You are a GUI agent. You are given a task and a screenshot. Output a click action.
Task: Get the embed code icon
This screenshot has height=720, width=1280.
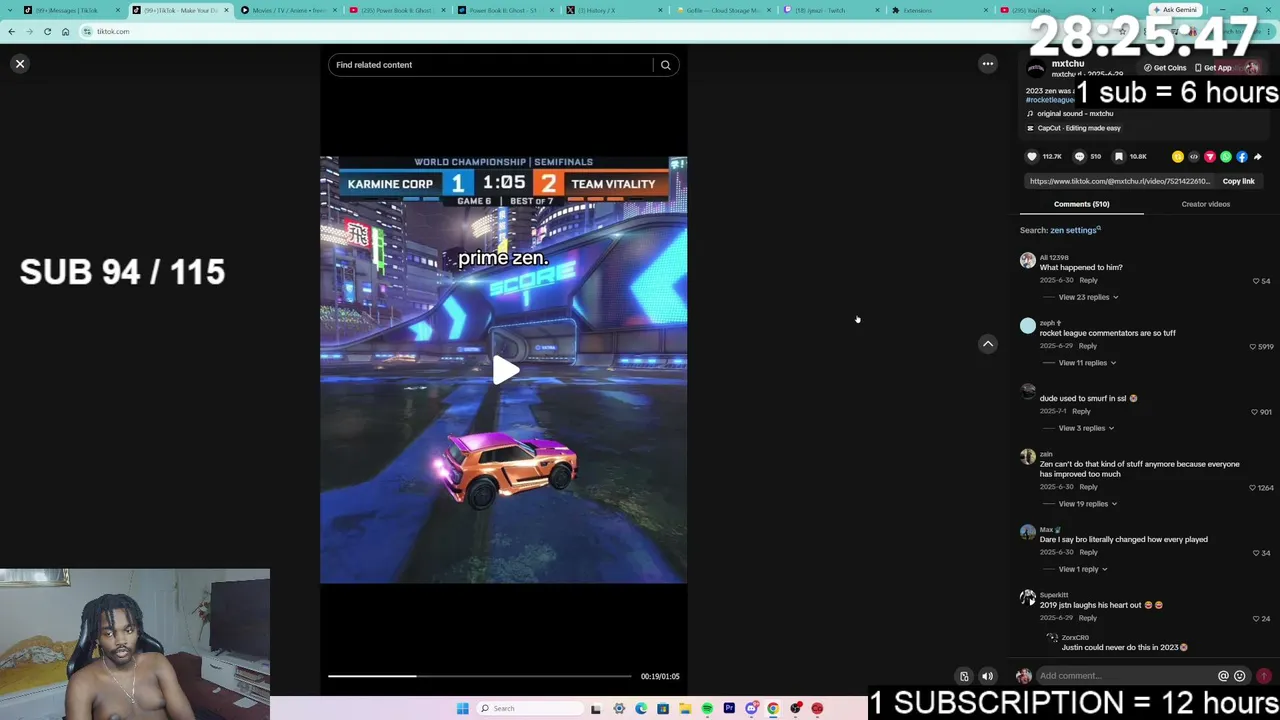pyautogui.click(x=1194, y=157)
